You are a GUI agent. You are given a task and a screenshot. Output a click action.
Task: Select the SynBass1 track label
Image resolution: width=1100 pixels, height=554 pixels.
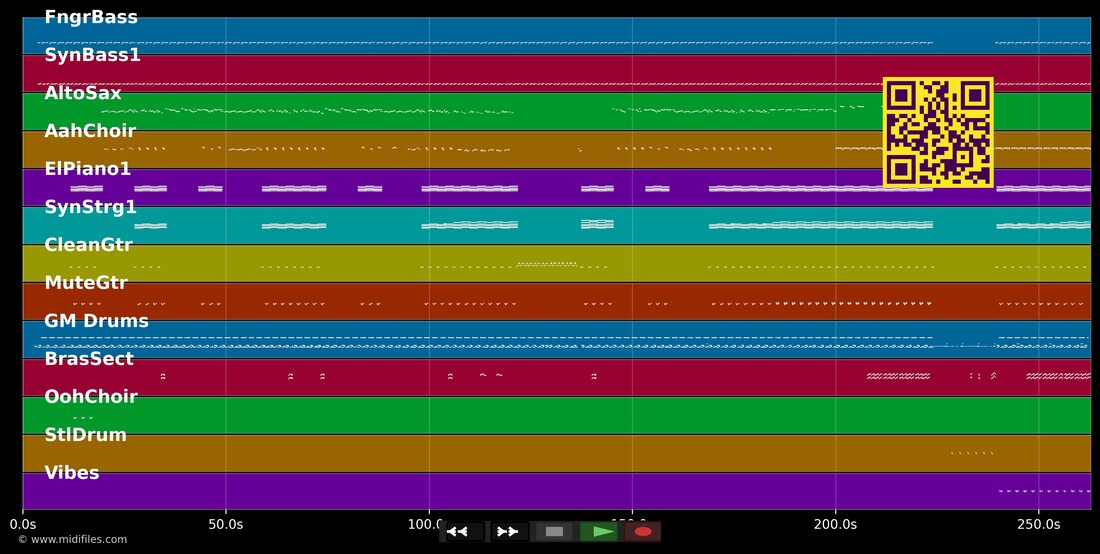(93, 55)
